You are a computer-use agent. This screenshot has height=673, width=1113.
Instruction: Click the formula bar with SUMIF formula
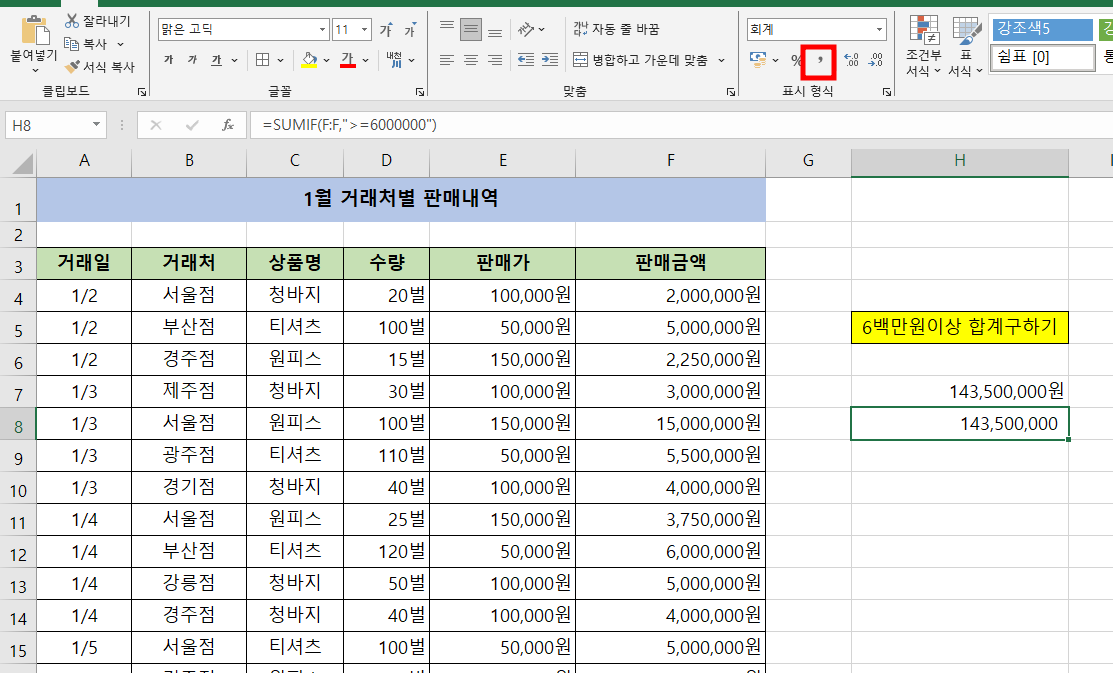tap(681, 125)
